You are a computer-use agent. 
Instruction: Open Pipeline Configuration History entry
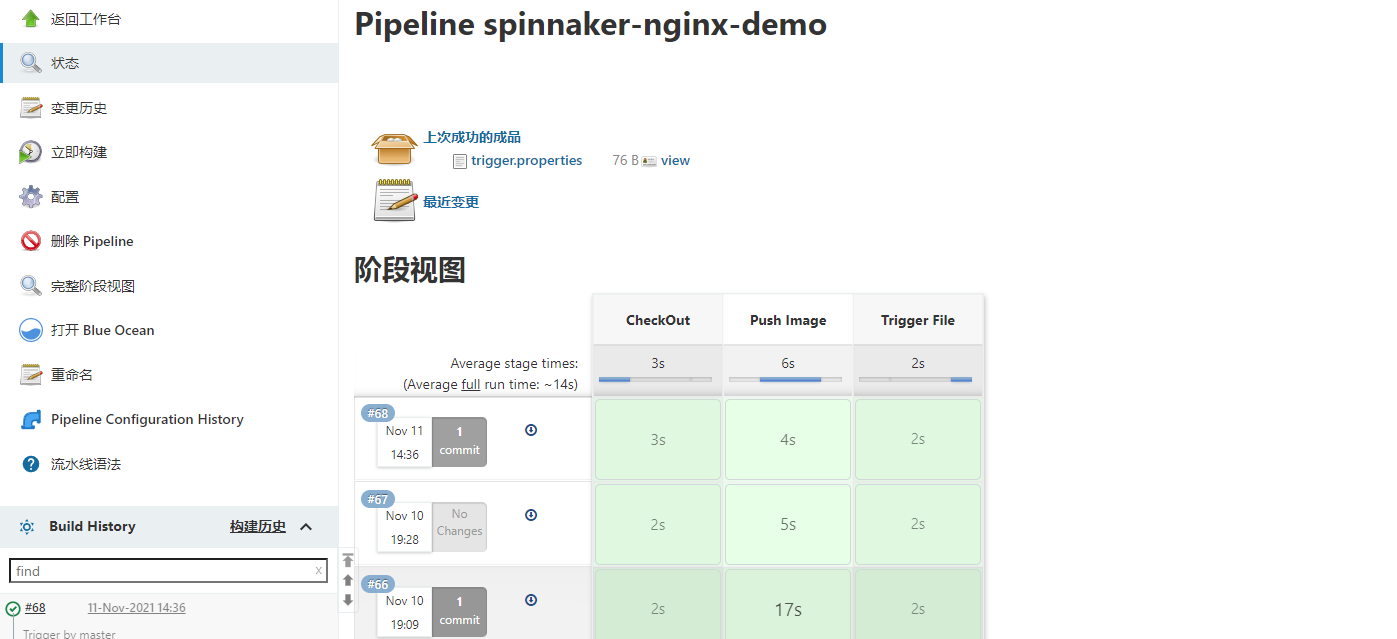(147, 419)
